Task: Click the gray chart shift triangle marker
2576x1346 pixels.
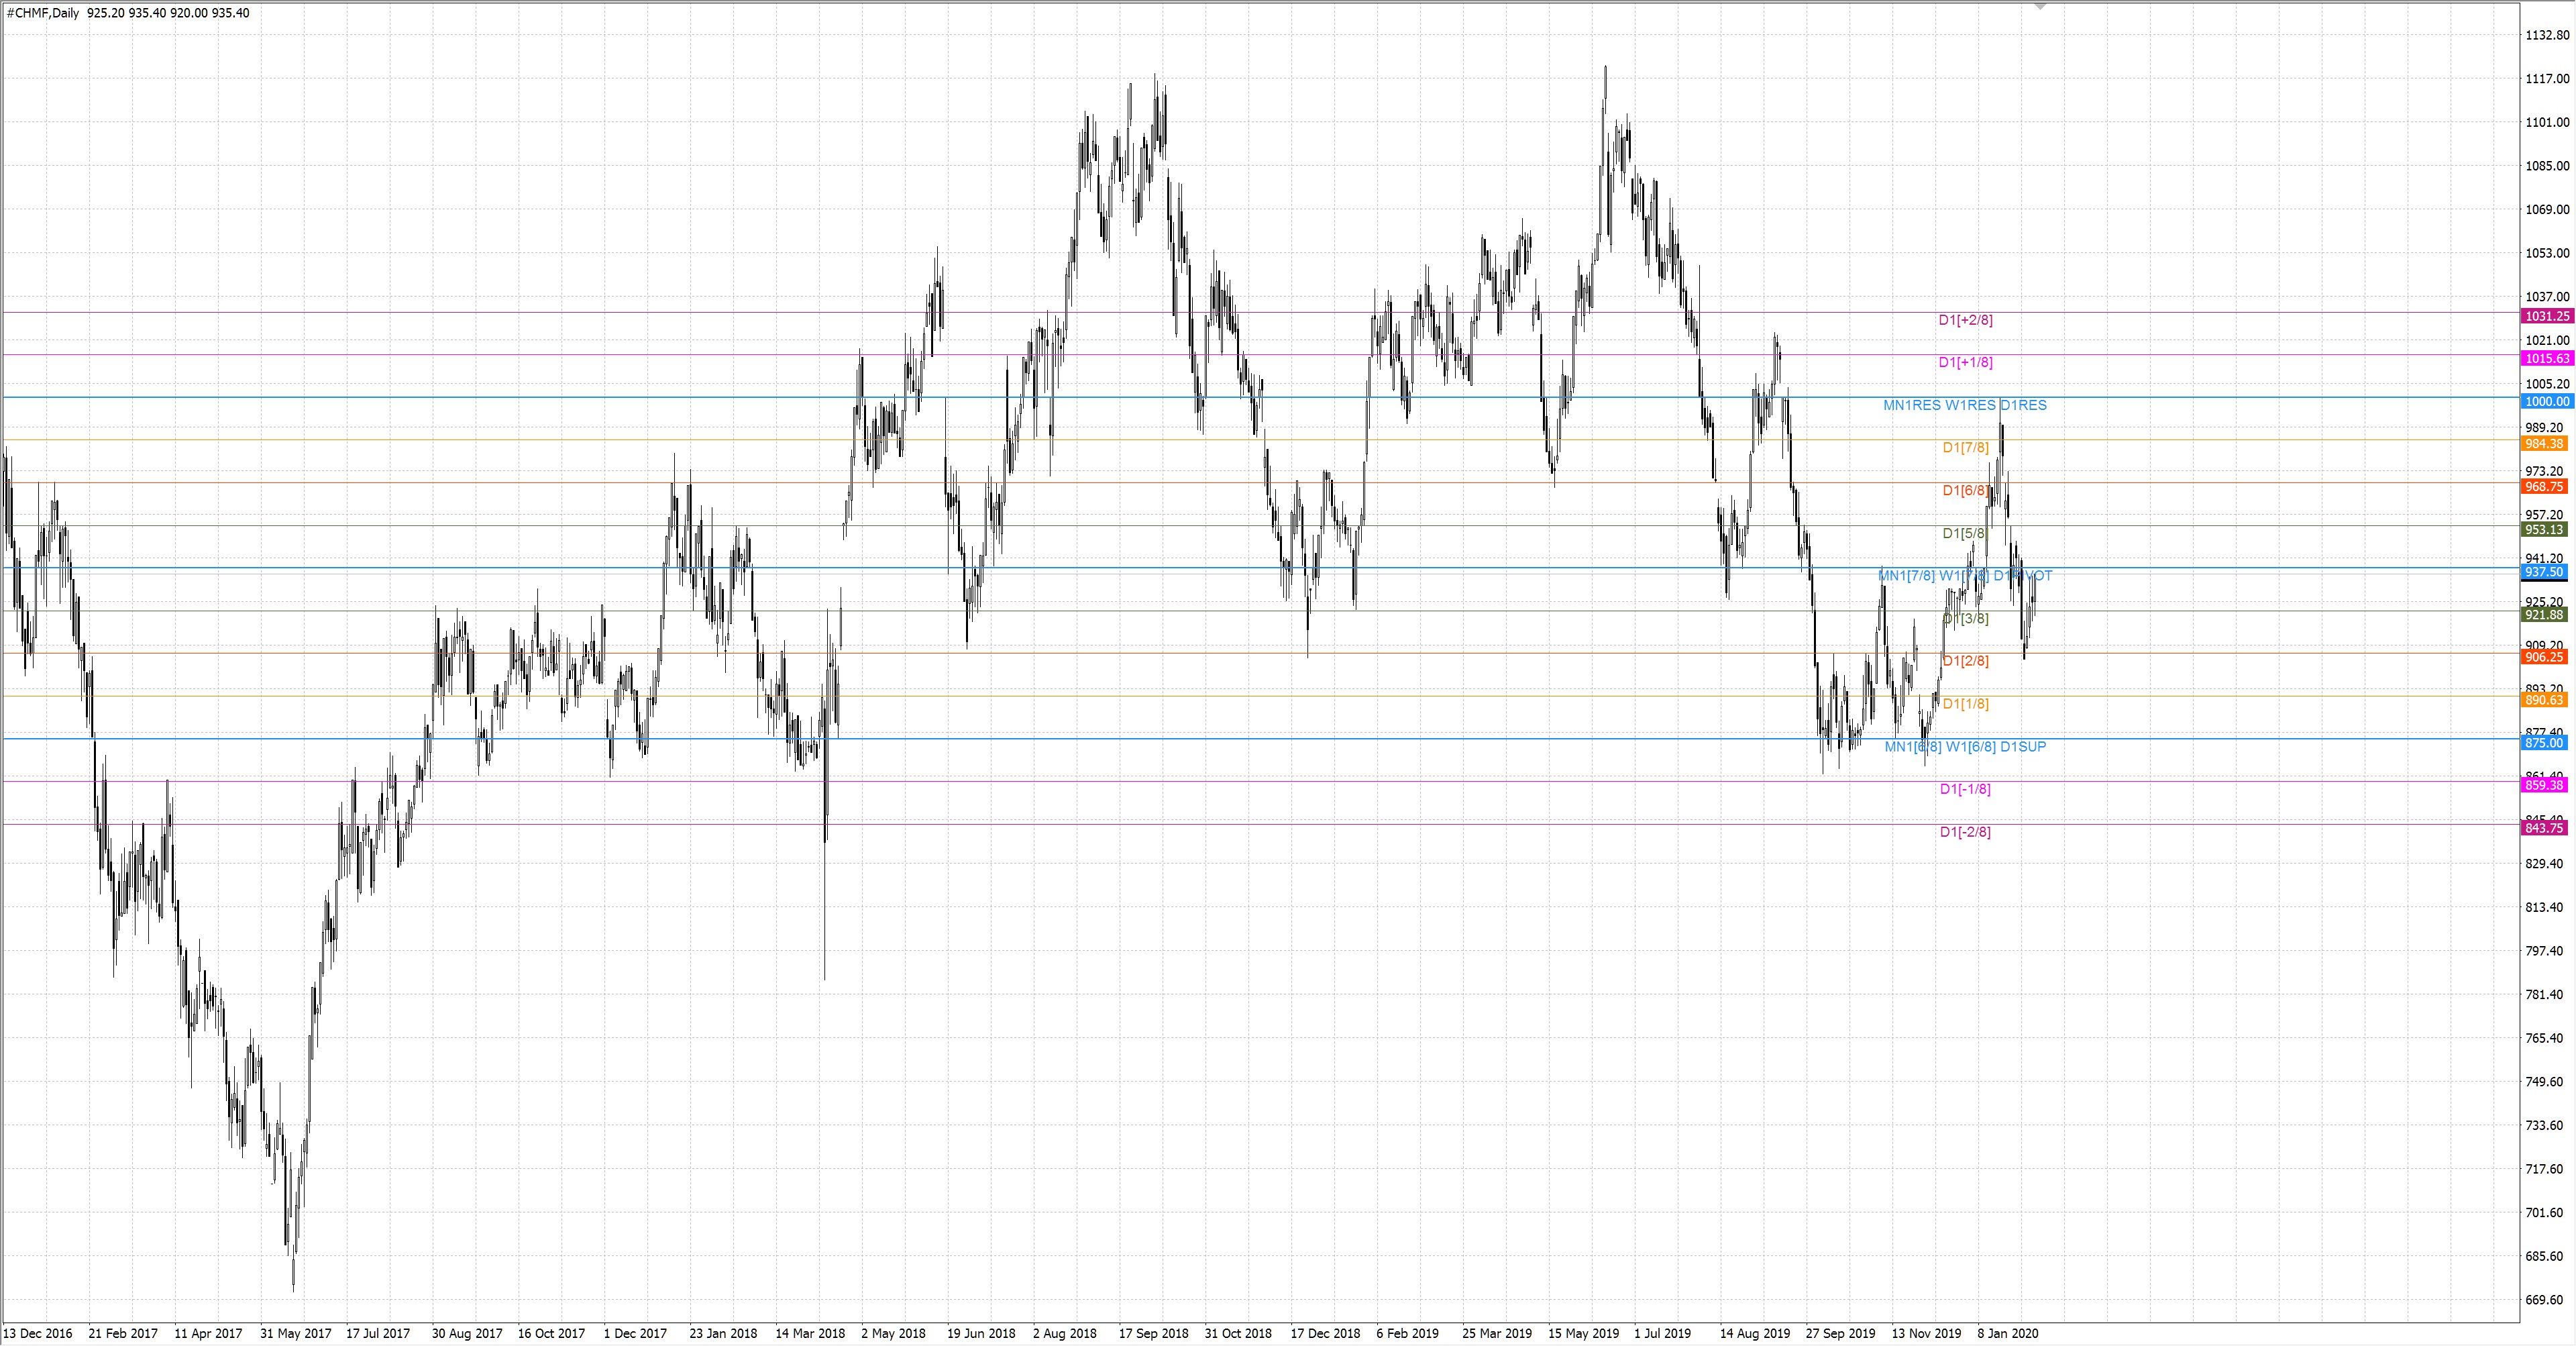Action: 2041,6
